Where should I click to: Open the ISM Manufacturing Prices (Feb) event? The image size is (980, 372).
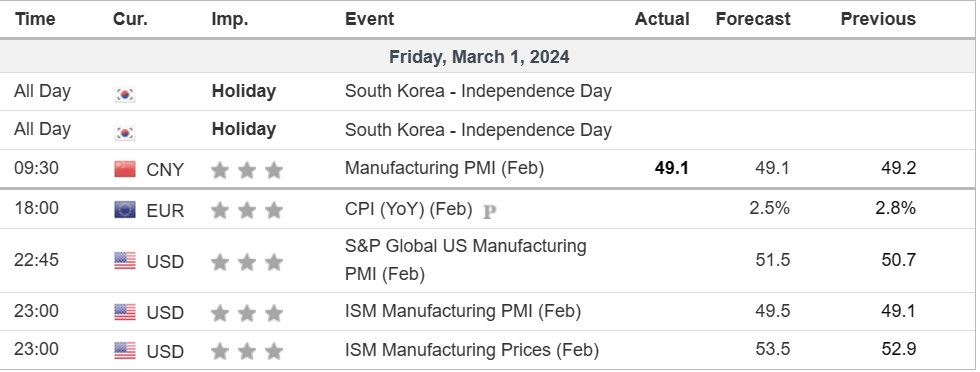click(x=472, y=349)
